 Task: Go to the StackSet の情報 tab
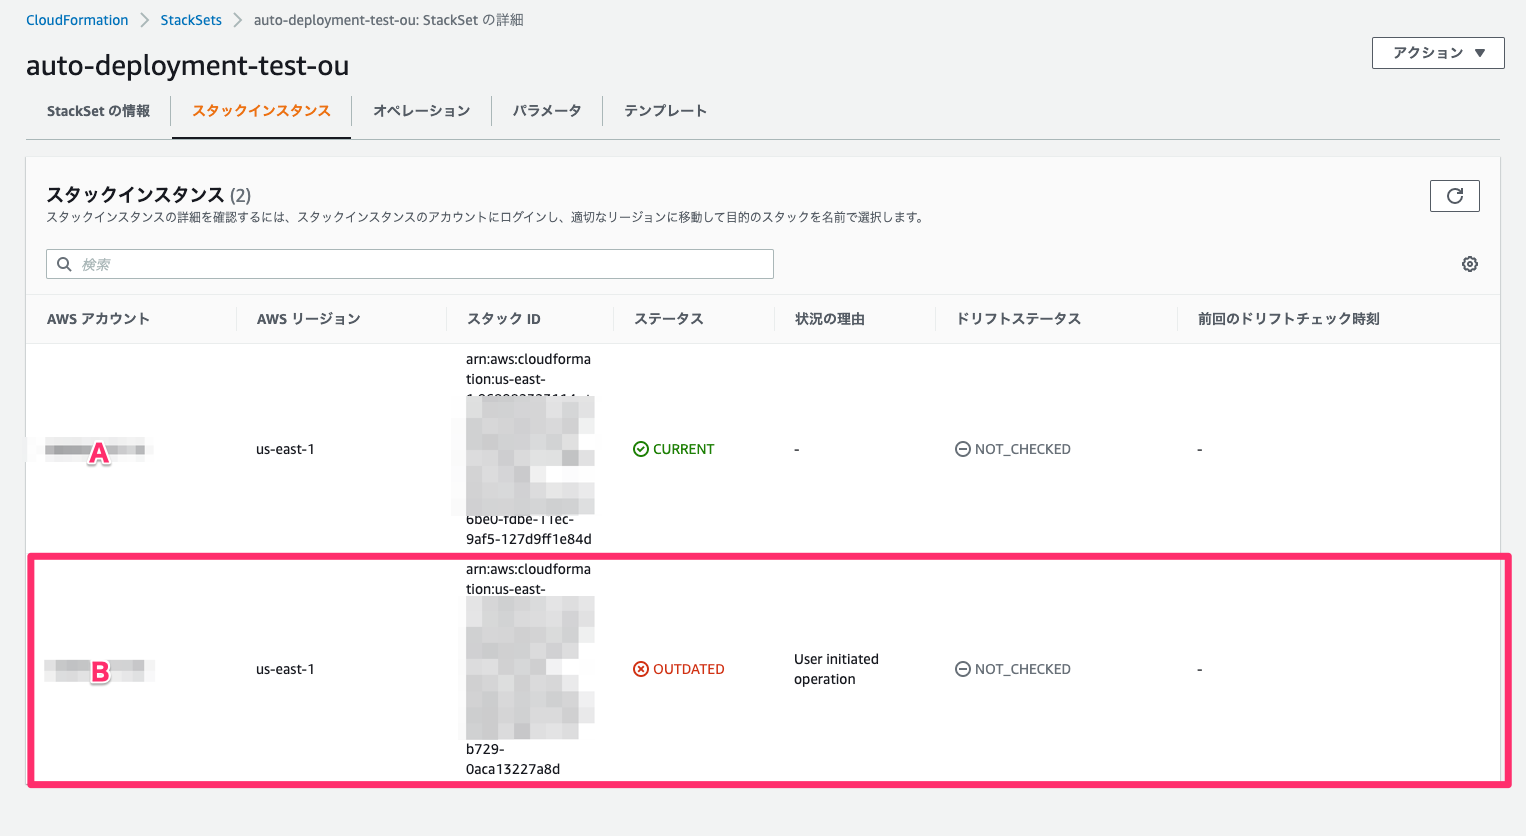[97, 112]
